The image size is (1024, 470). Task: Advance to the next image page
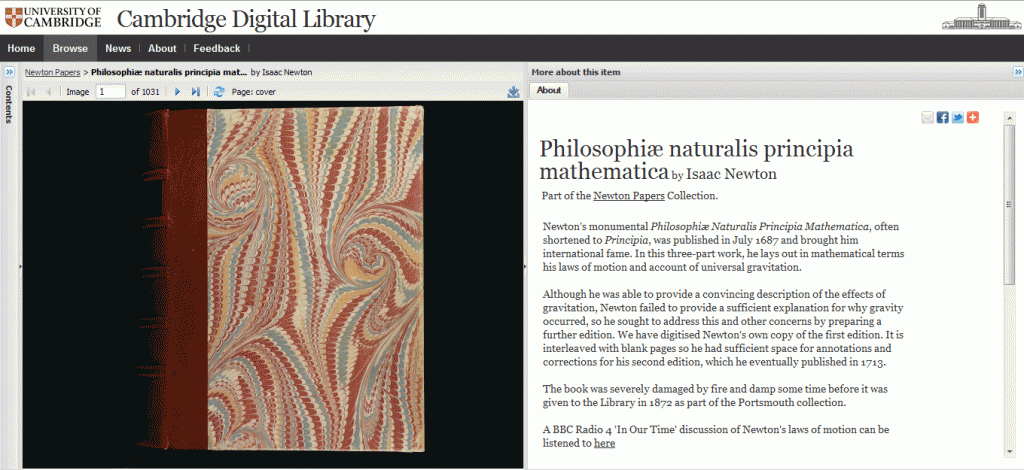point(177,92)
